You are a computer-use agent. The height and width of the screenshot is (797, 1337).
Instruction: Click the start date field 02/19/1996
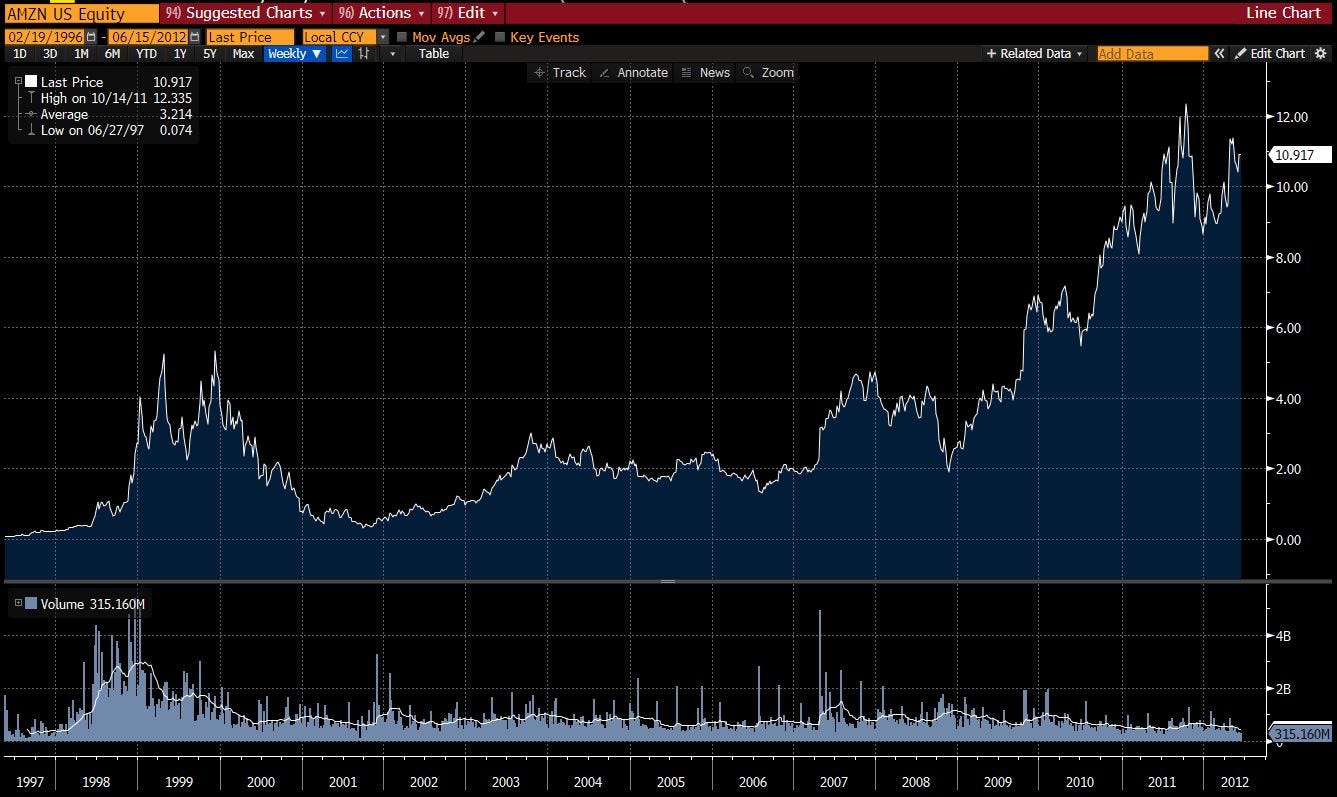coord(47,37)
